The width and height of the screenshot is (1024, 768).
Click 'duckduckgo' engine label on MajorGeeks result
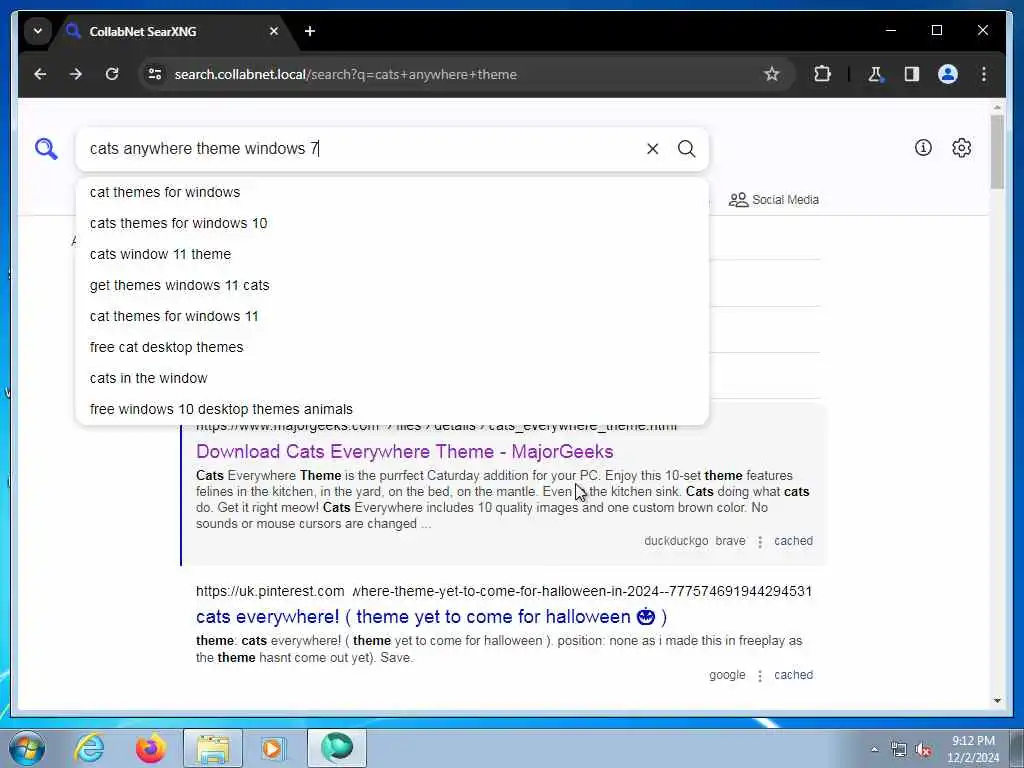pyautogui.click(x=676, y=541)
